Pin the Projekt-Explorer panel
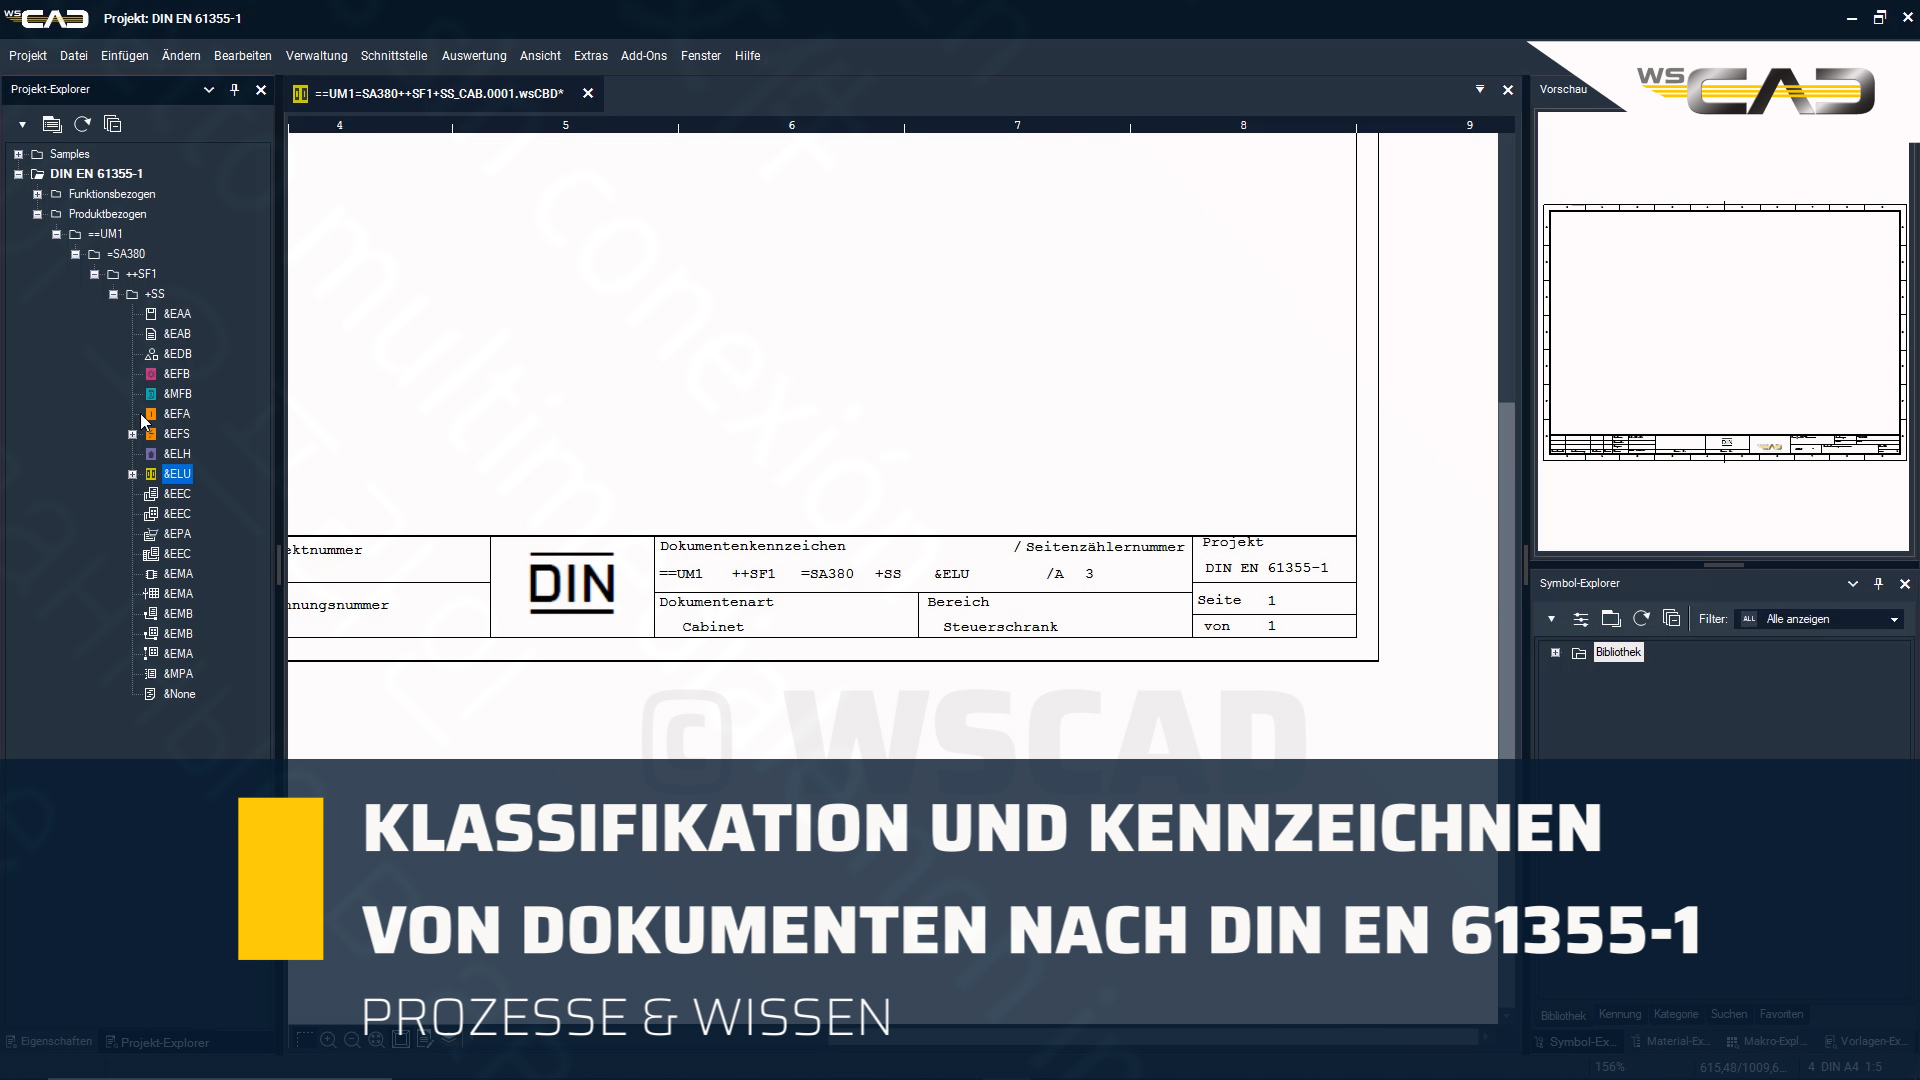This screenshot has width=1920, height=1080. click(235, 90)
